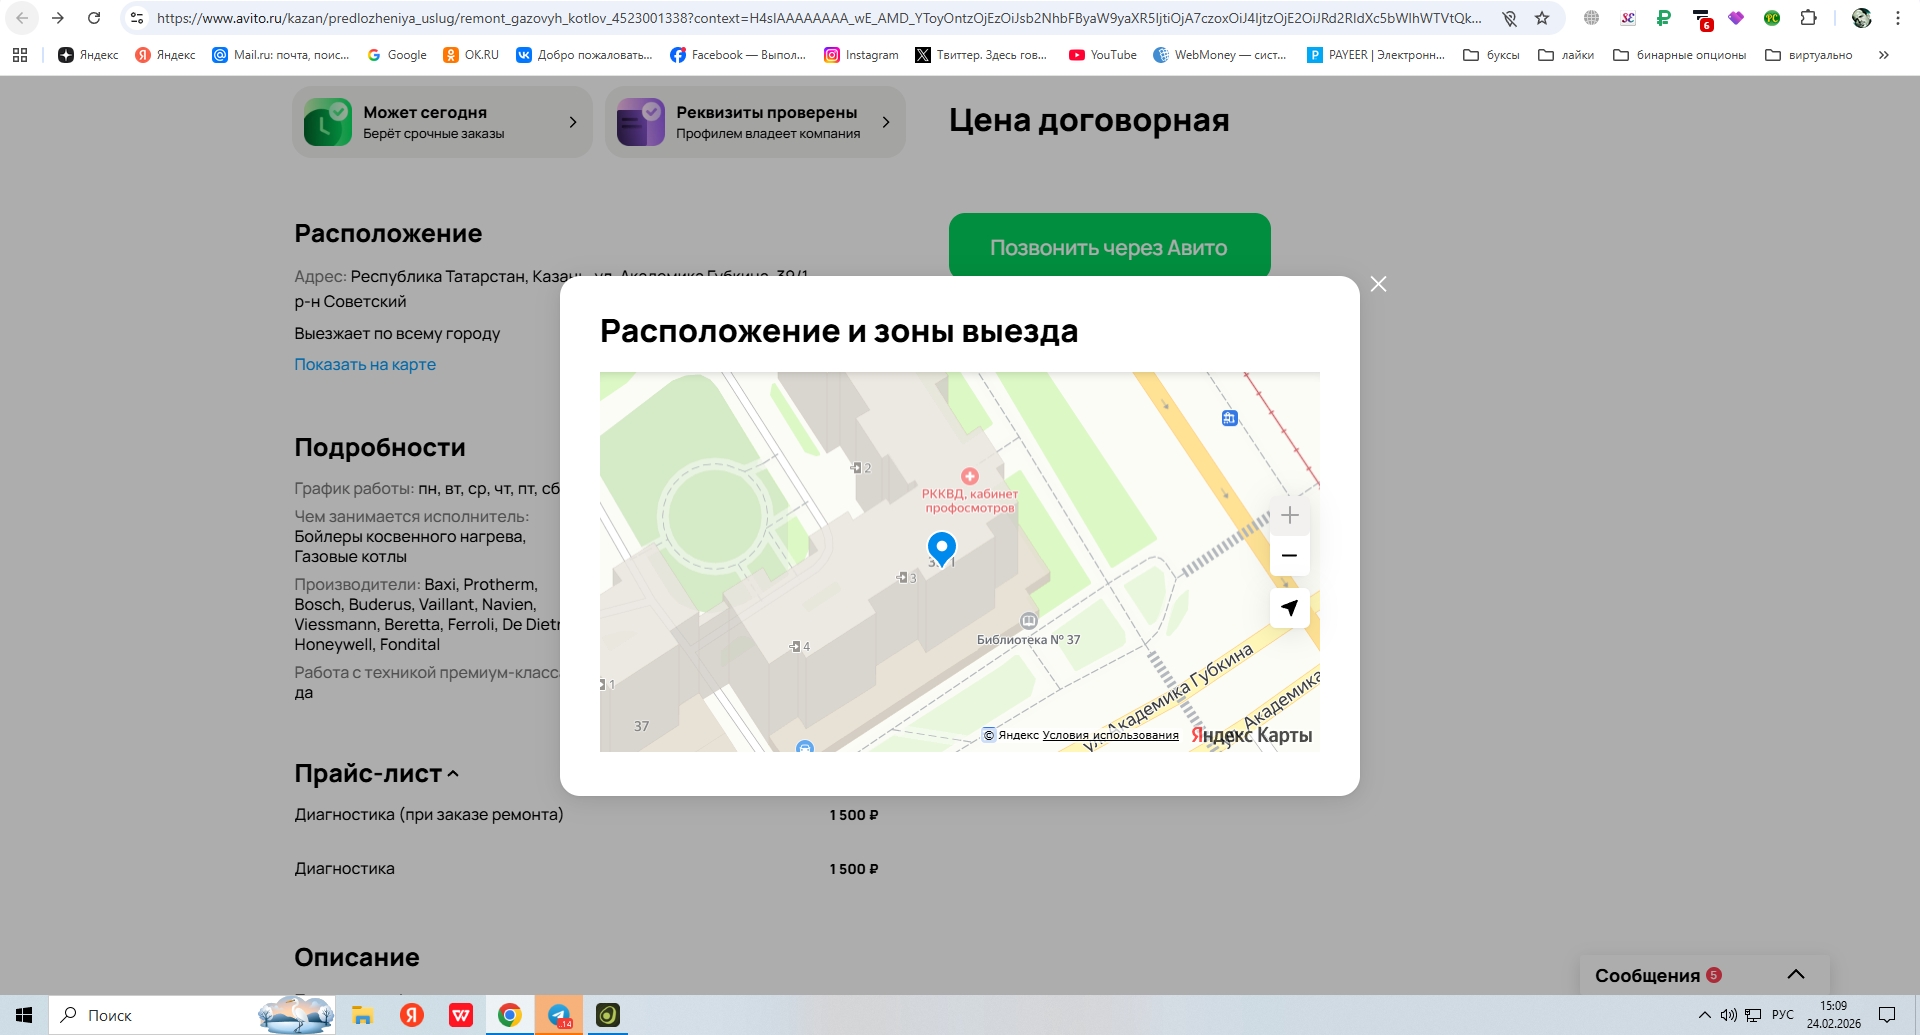The height and width of the screenshot is (1035, 1920).
Task: Click the blue location pin on map
Action: click(941, 547)
